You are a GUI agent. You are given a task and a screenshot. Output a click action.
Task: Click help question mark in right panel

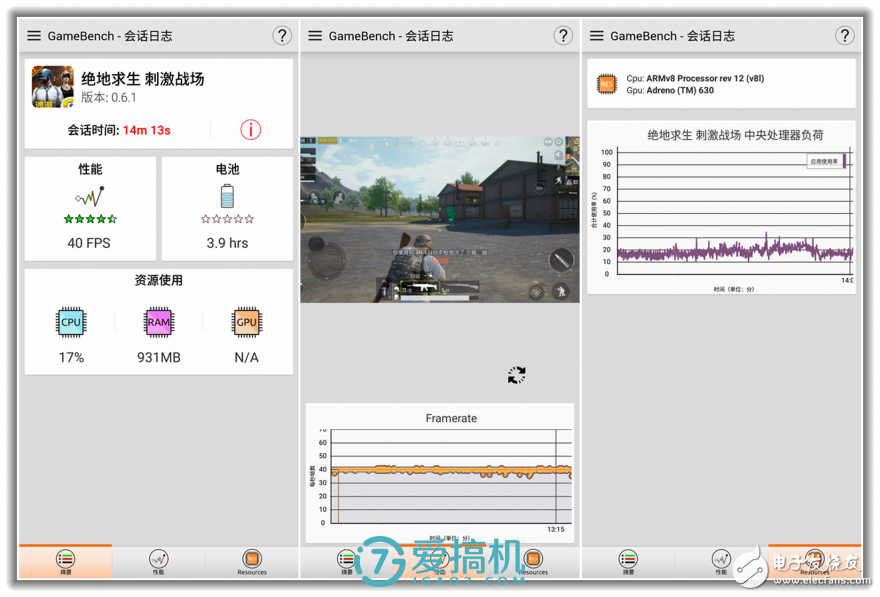tap(845, 36)
